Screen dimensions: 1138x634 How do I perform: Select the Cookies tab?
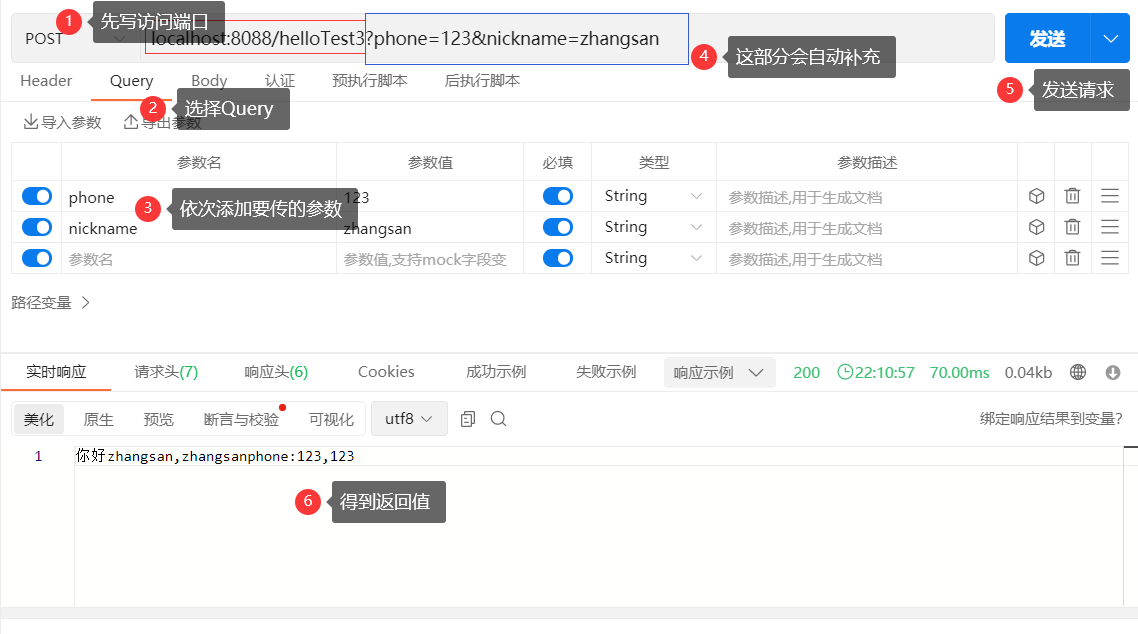point(386,372)
